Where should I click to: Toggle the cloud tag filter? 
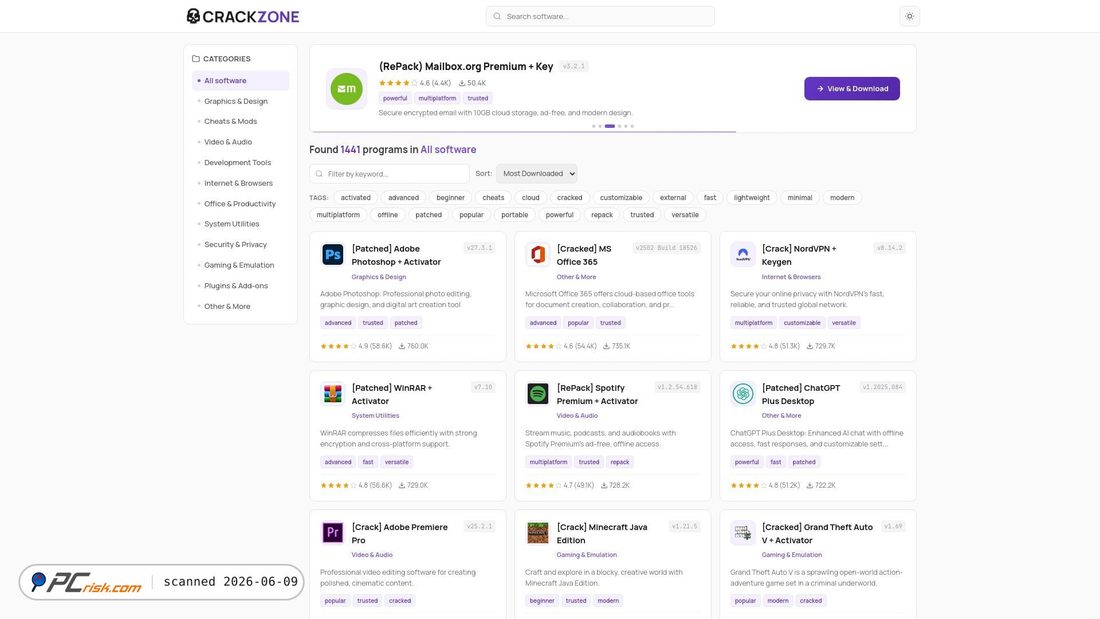pyautogui.click(x=530, y=198)
